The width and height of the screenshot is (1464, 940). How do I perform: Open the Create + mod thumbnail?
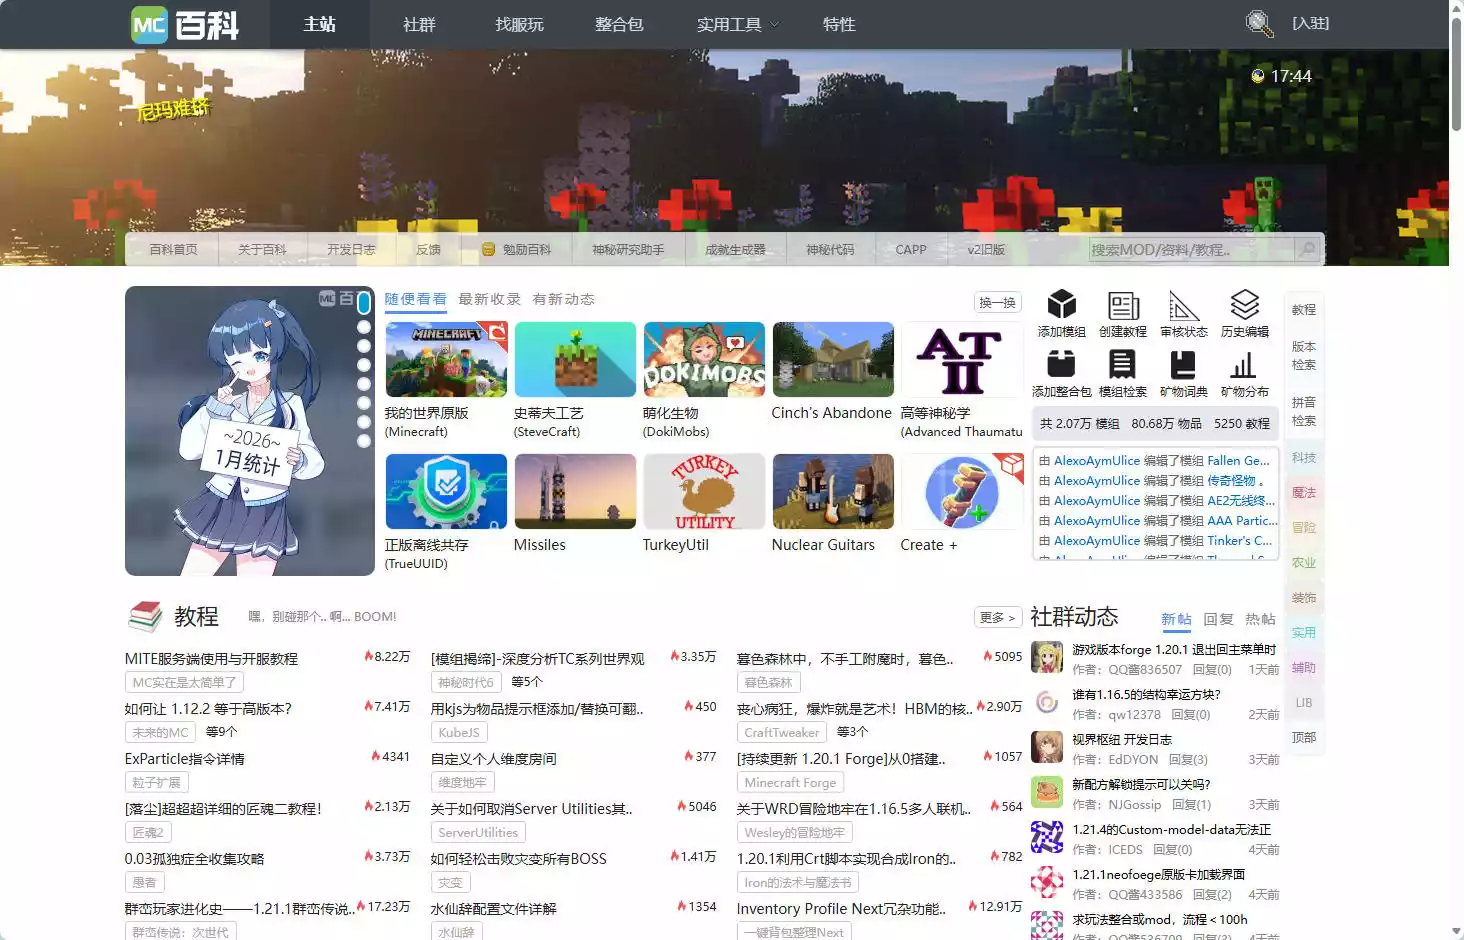click(x=961, y=491)
